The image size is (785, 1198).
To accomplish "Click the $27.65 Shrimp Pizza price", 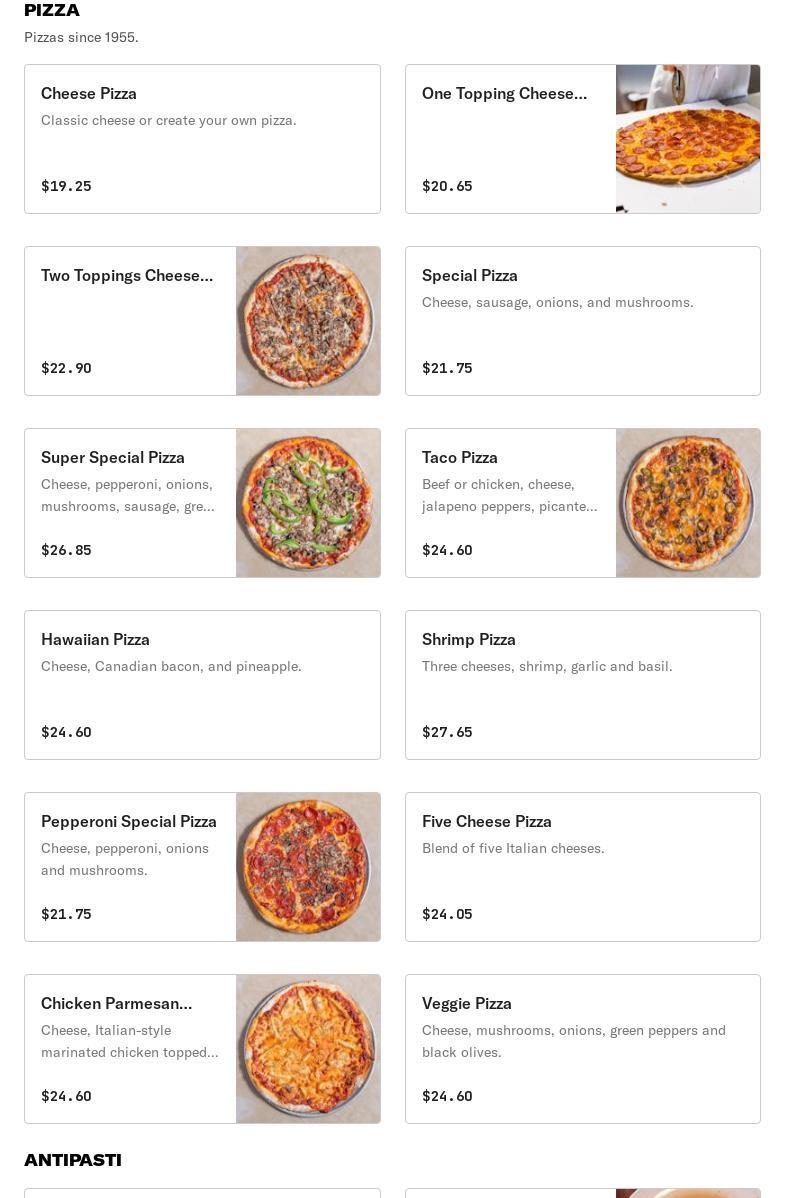I will 447,732.
